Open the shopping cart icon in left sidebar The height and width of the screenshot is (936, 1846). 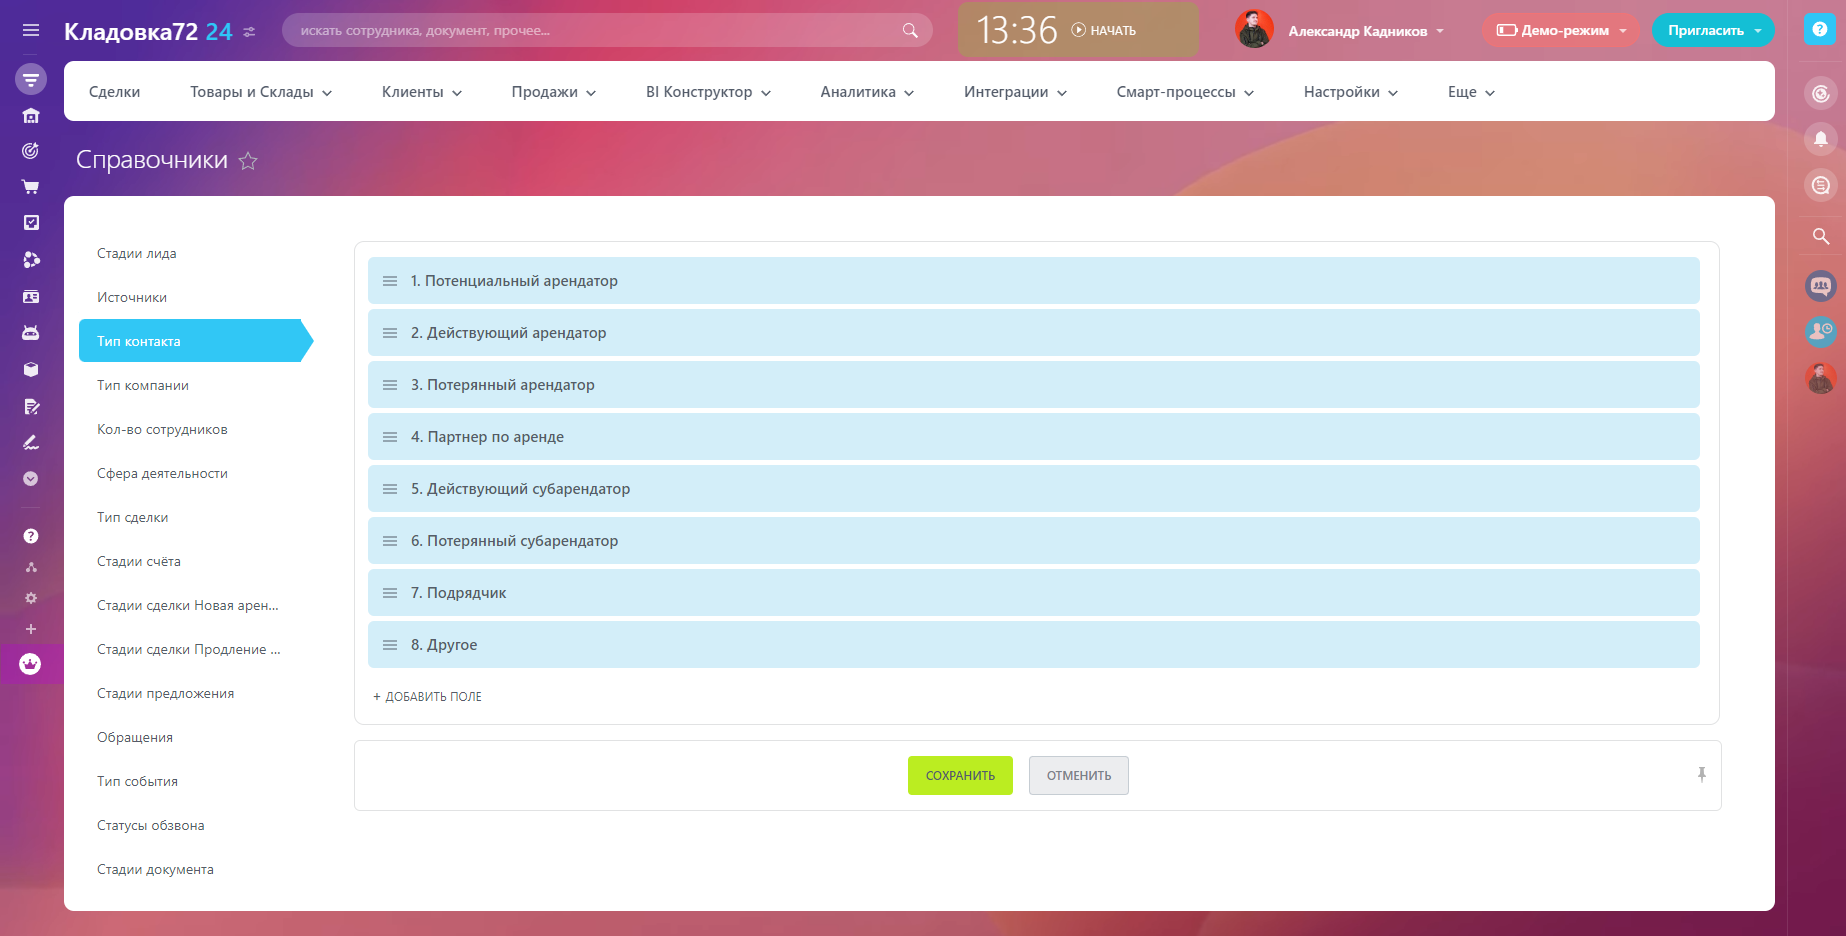coord(31,187)
